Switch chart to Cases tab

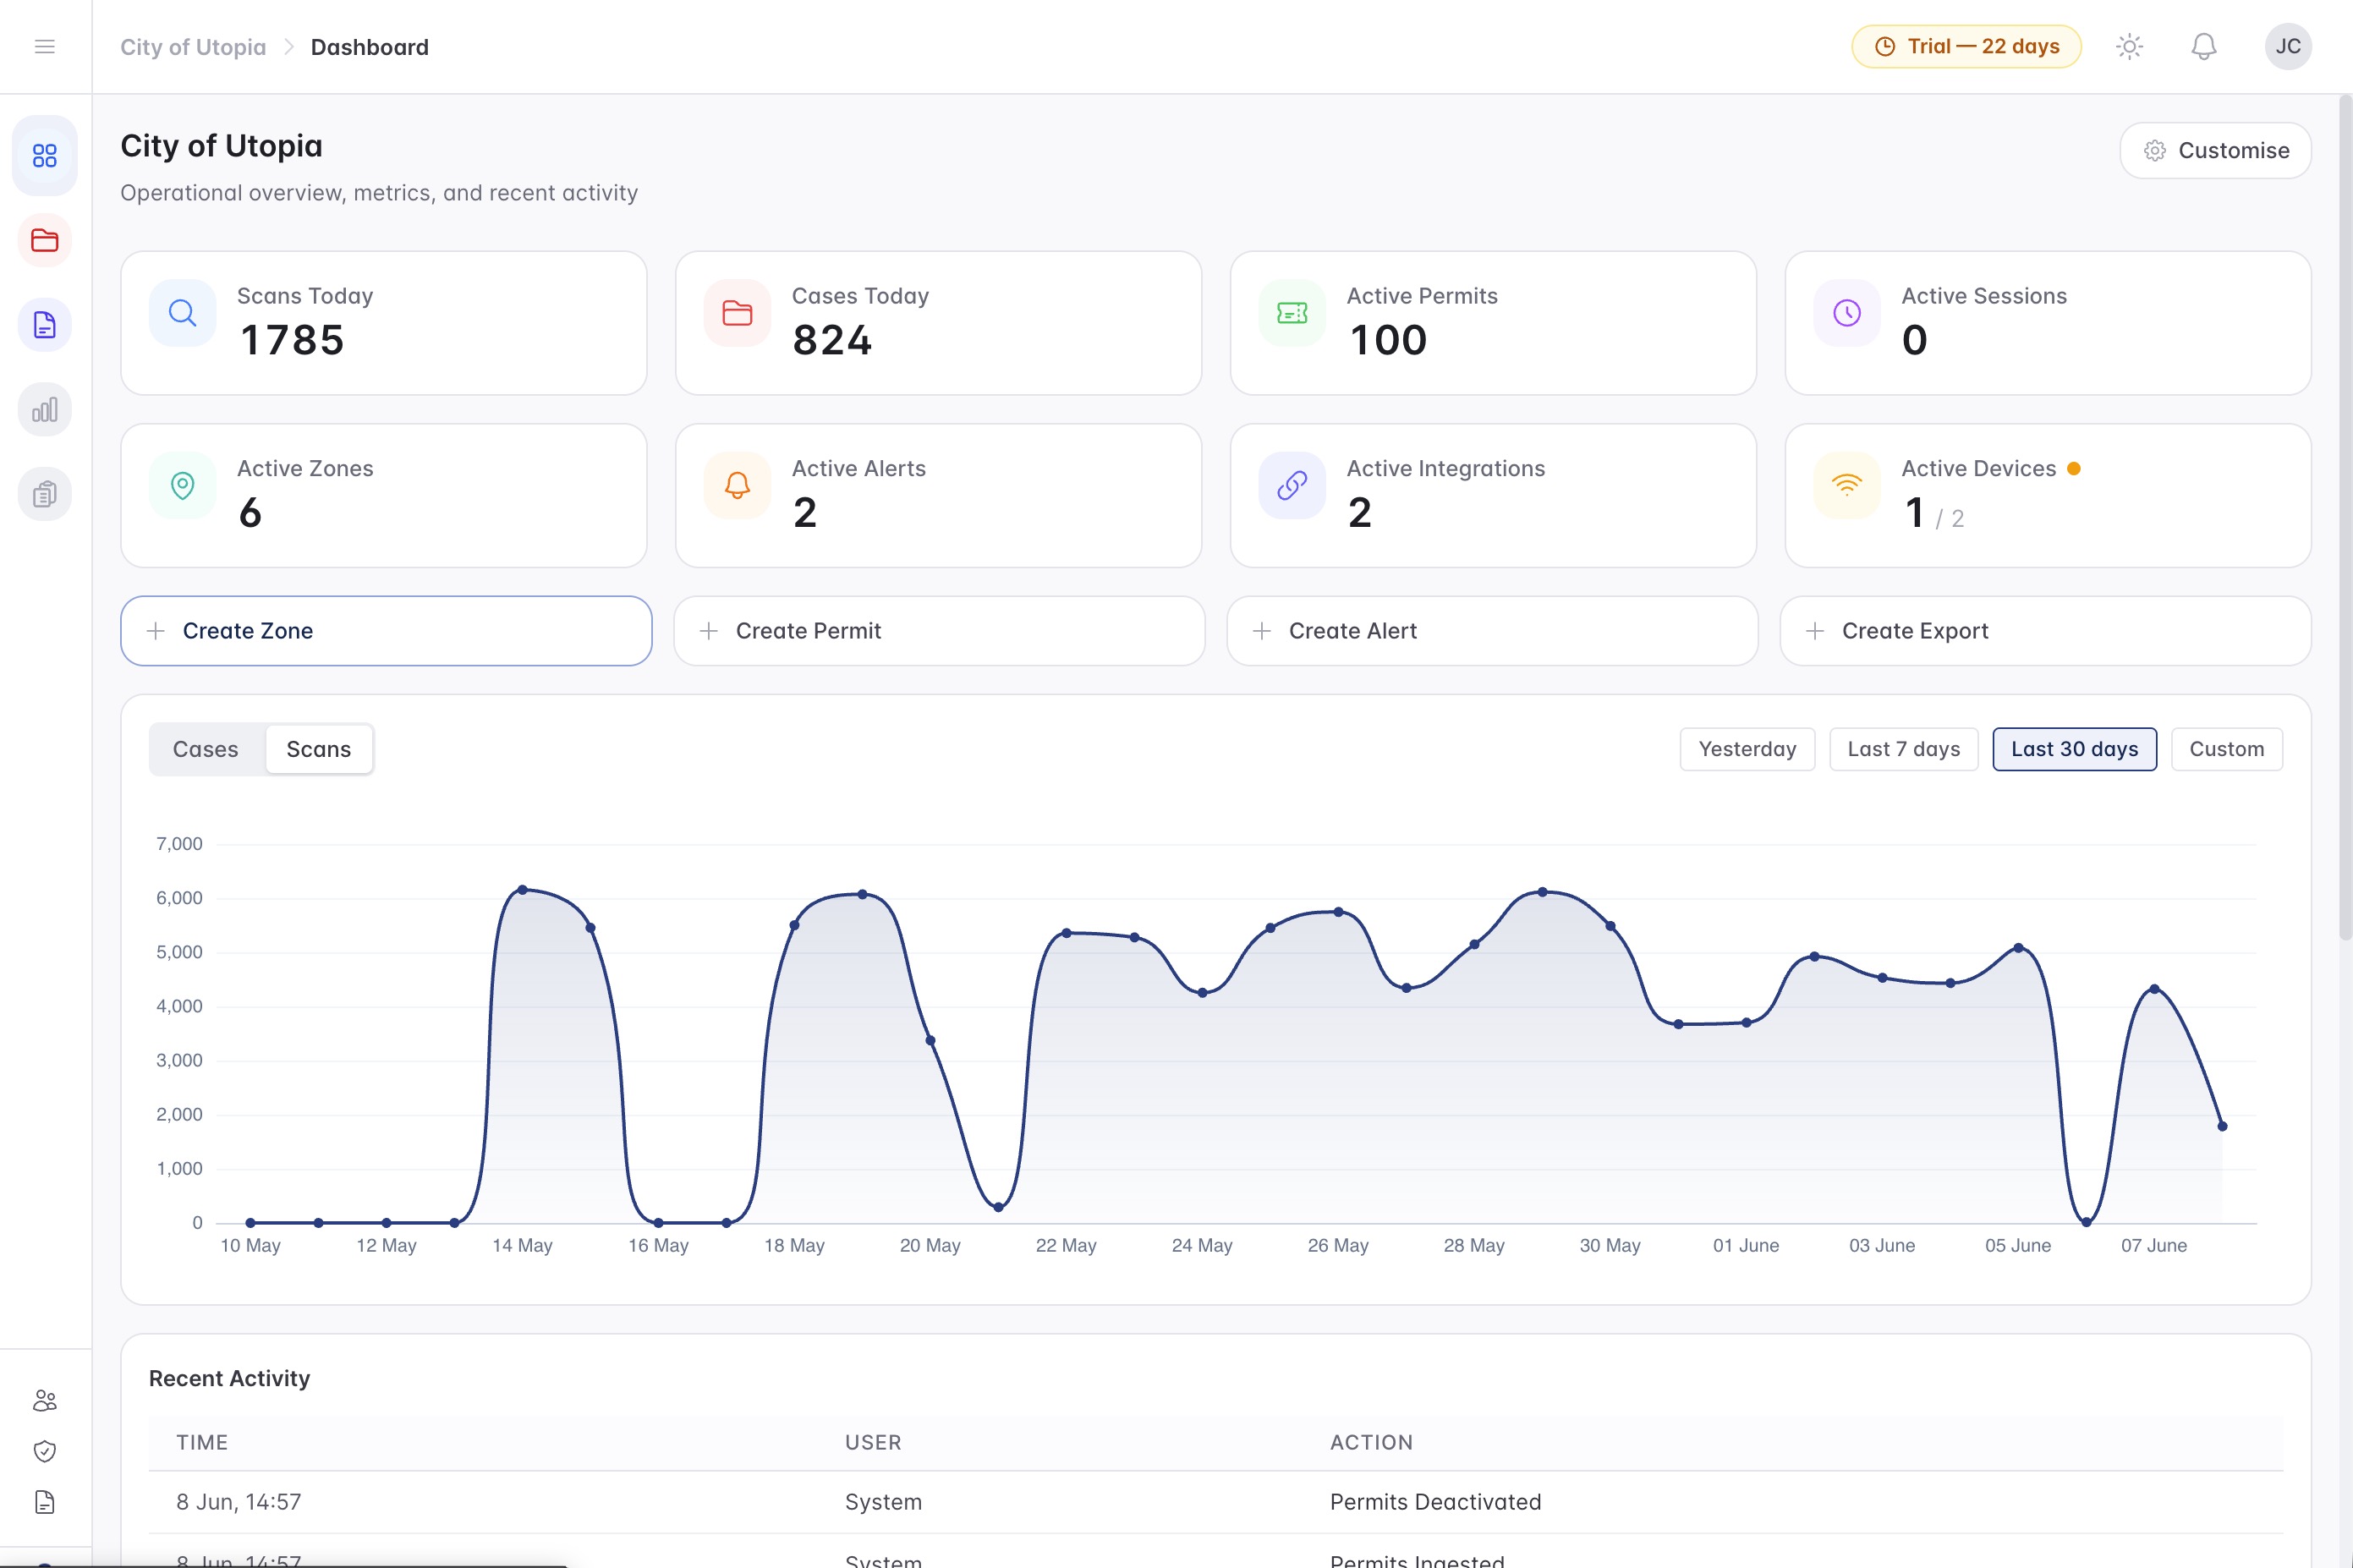click(205, 749)
